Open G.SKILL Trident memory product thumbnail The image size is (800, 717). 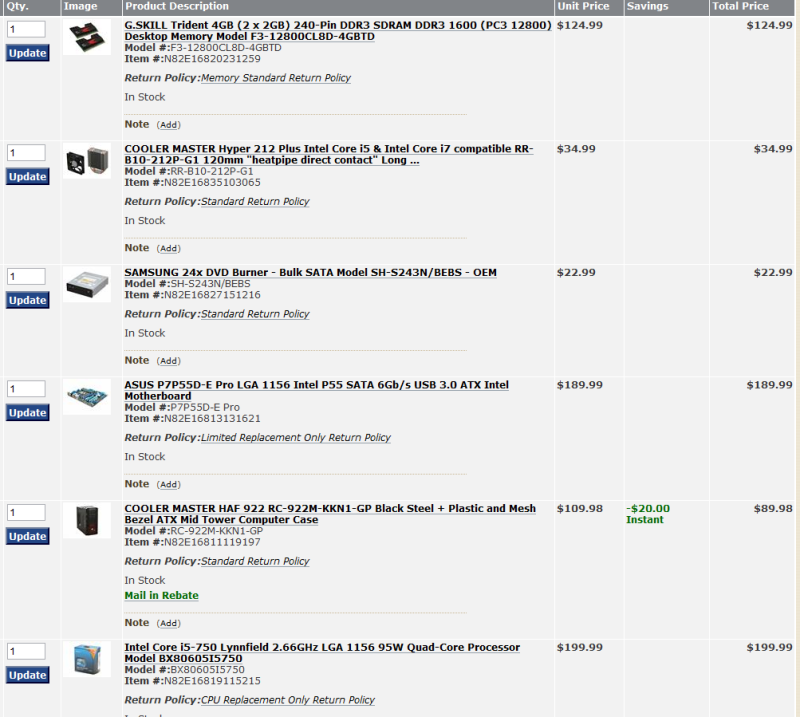87,37
